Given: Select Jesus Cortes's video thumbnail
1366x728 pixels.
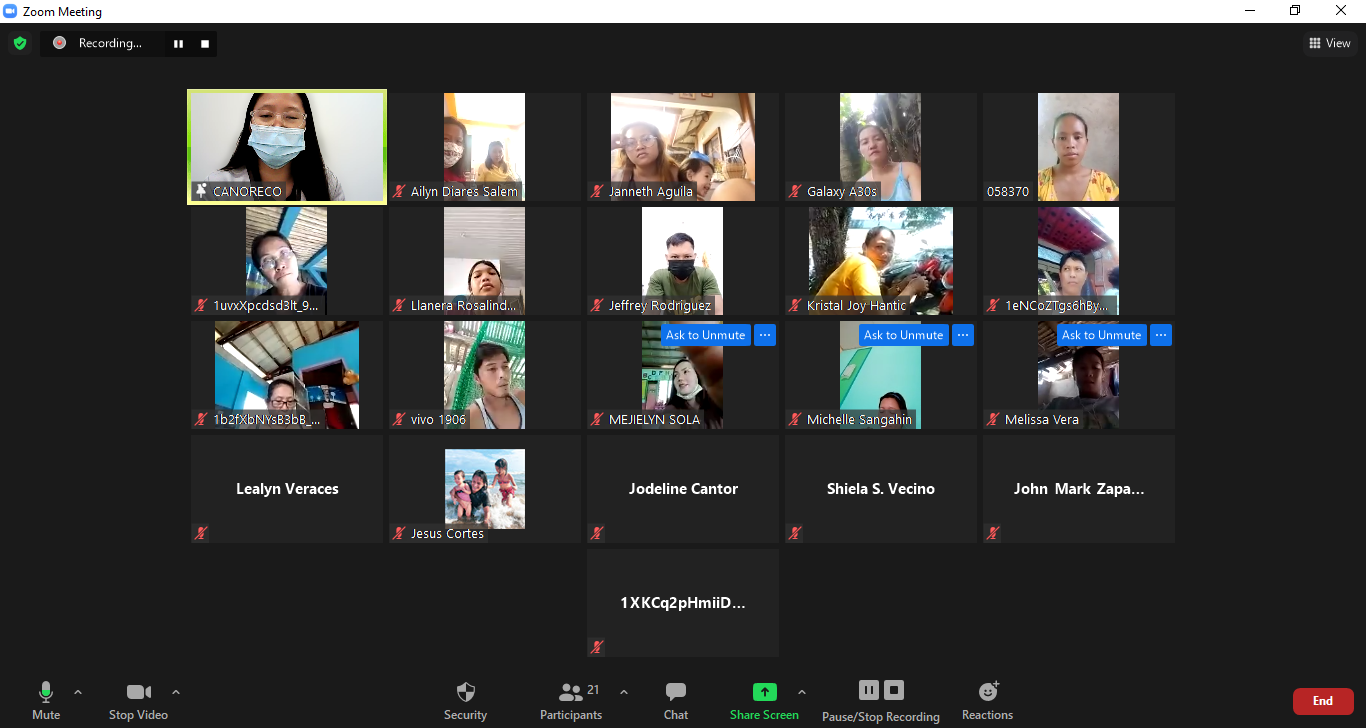Looking at the screenshot, I should click(485, 489).
